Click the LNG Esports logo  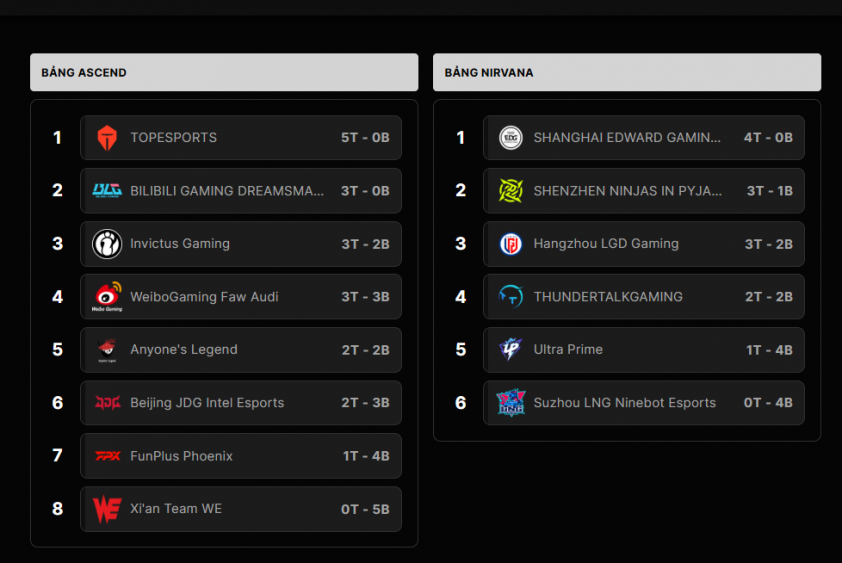click(511, 402)
